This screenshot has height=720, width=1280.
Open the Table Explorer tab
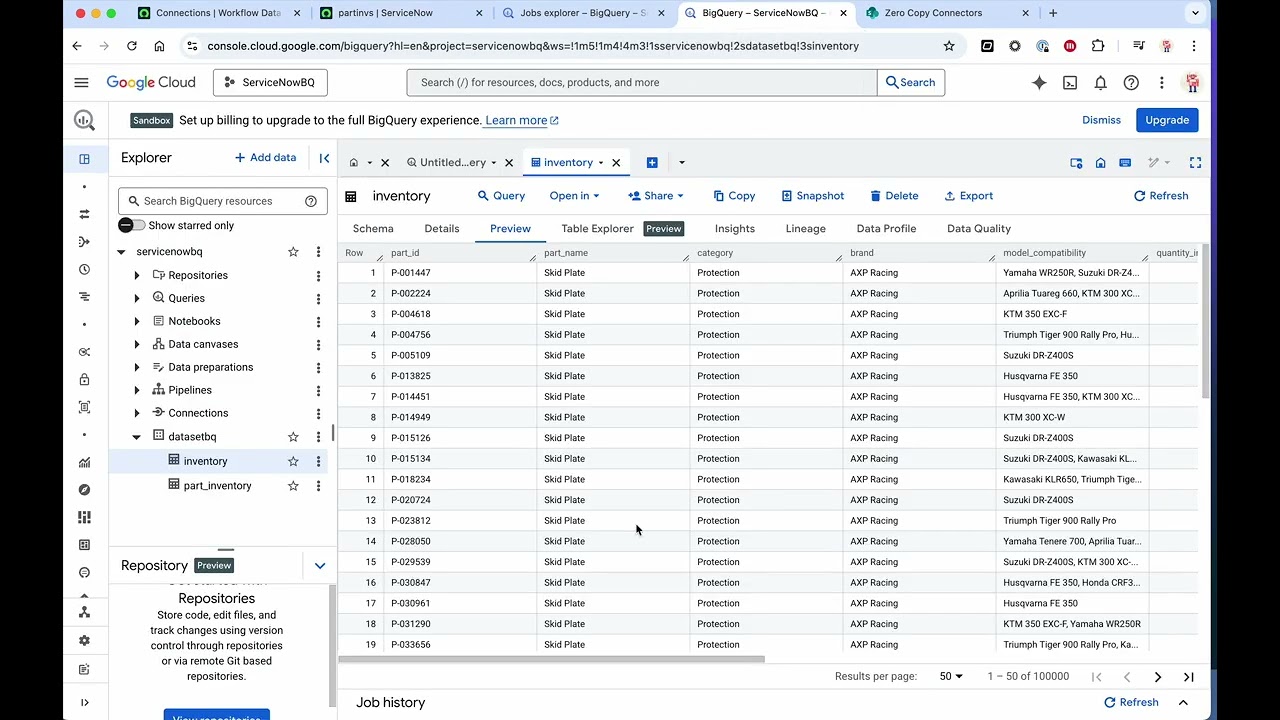tap(597, 229)
